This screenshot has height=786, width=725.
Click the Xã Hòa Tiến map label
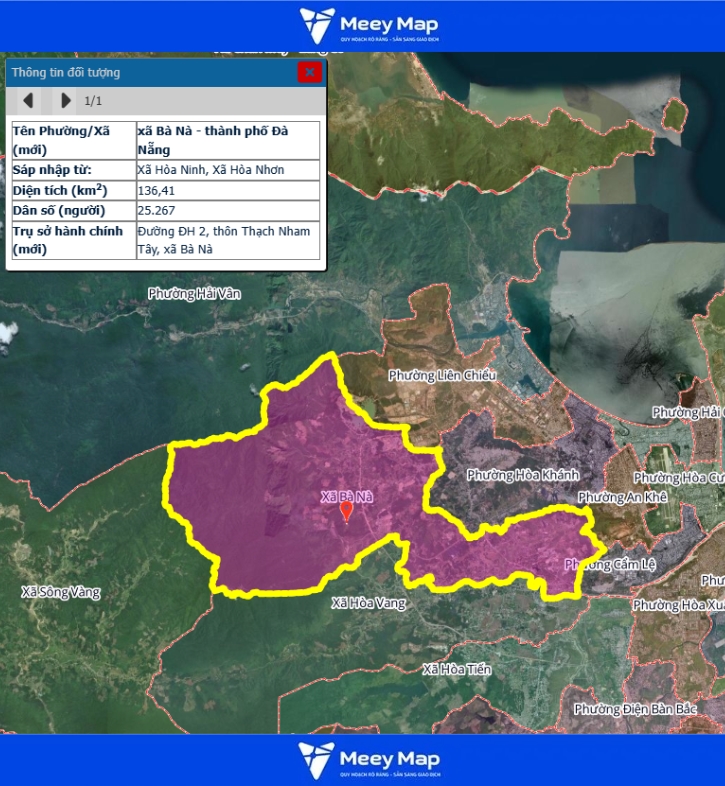click(456, 668)
